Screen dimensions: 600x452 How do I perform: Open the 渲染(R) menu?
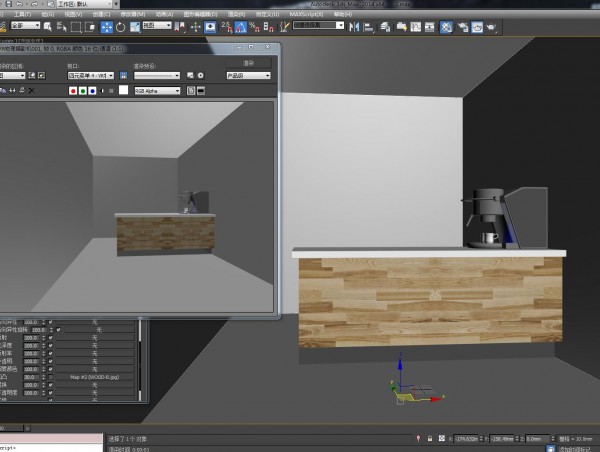[236, 15]
